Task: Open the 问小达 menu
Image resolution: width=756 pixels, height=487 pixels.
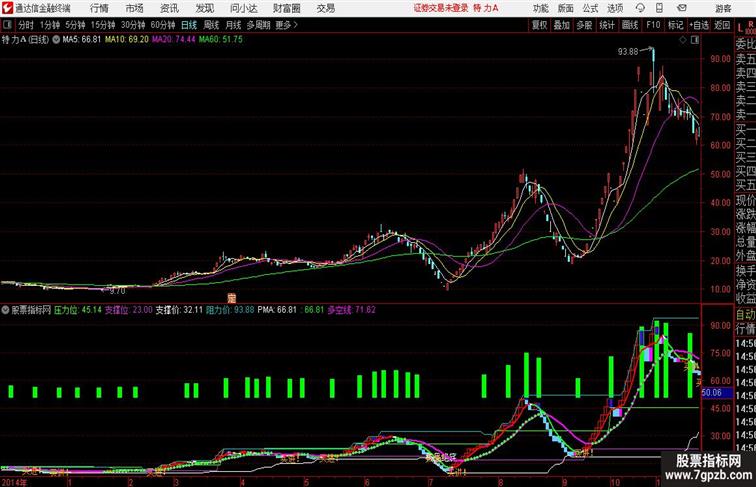Action: [243, 8]
